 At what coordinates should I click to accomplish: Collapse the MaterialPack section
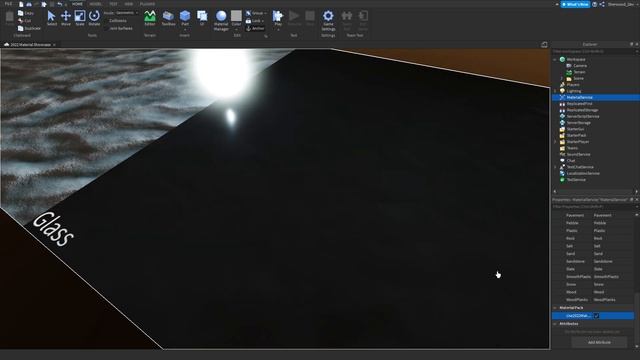coord(555,308)
